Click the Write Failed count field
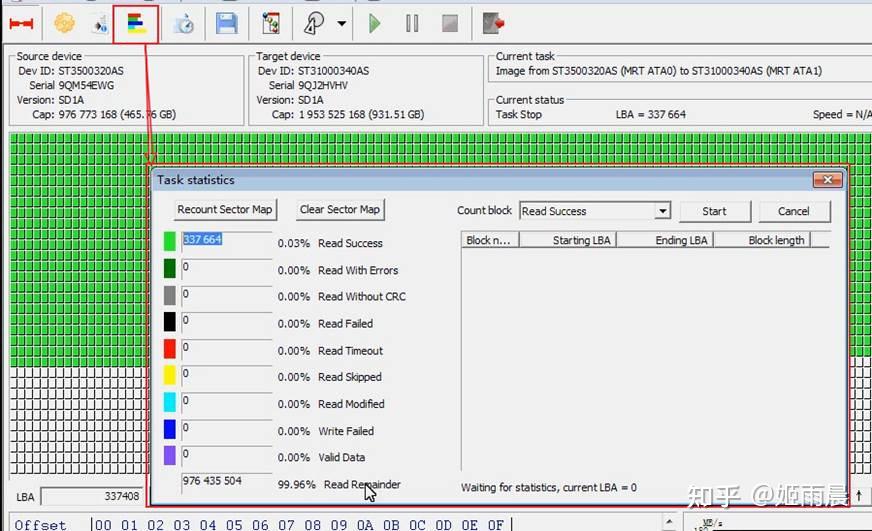Viewport: 872px width, 531px height. pos(227,429)
